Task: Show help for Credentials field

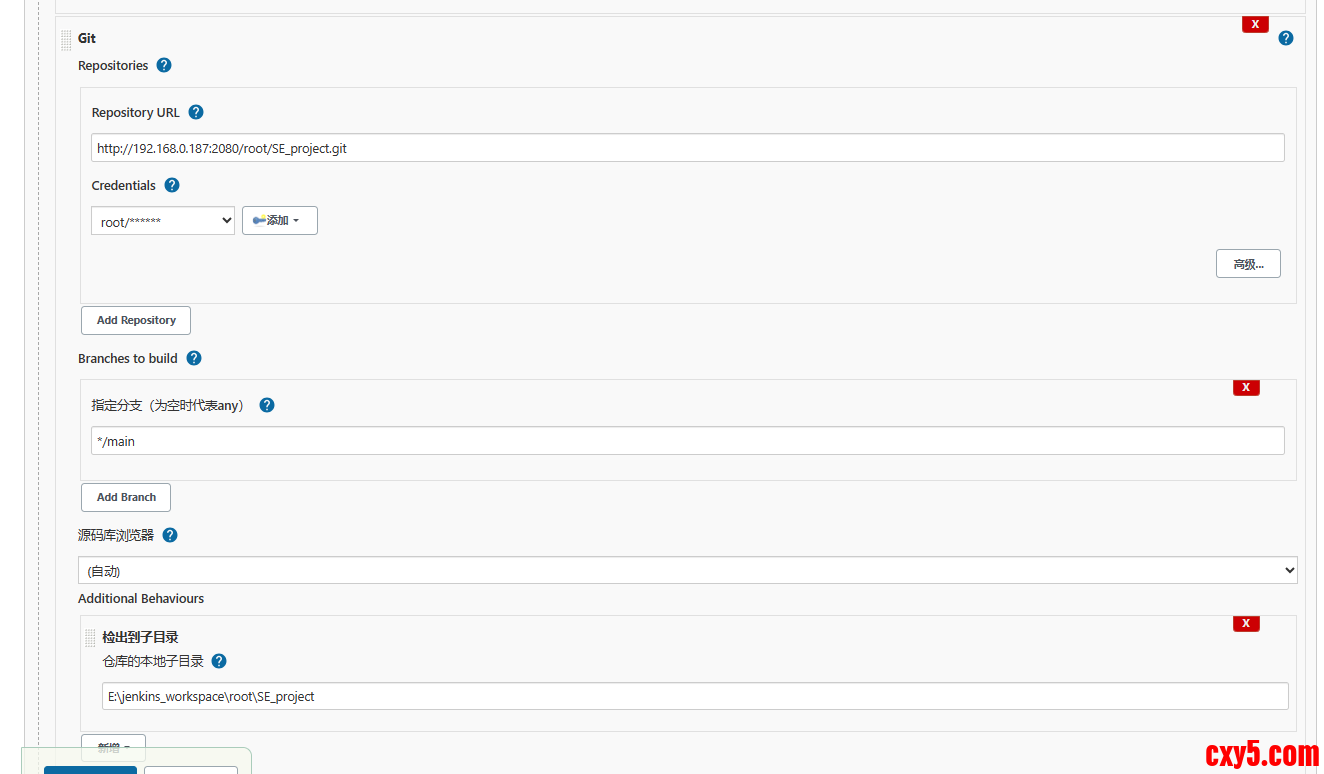Action: click(172, 185)
